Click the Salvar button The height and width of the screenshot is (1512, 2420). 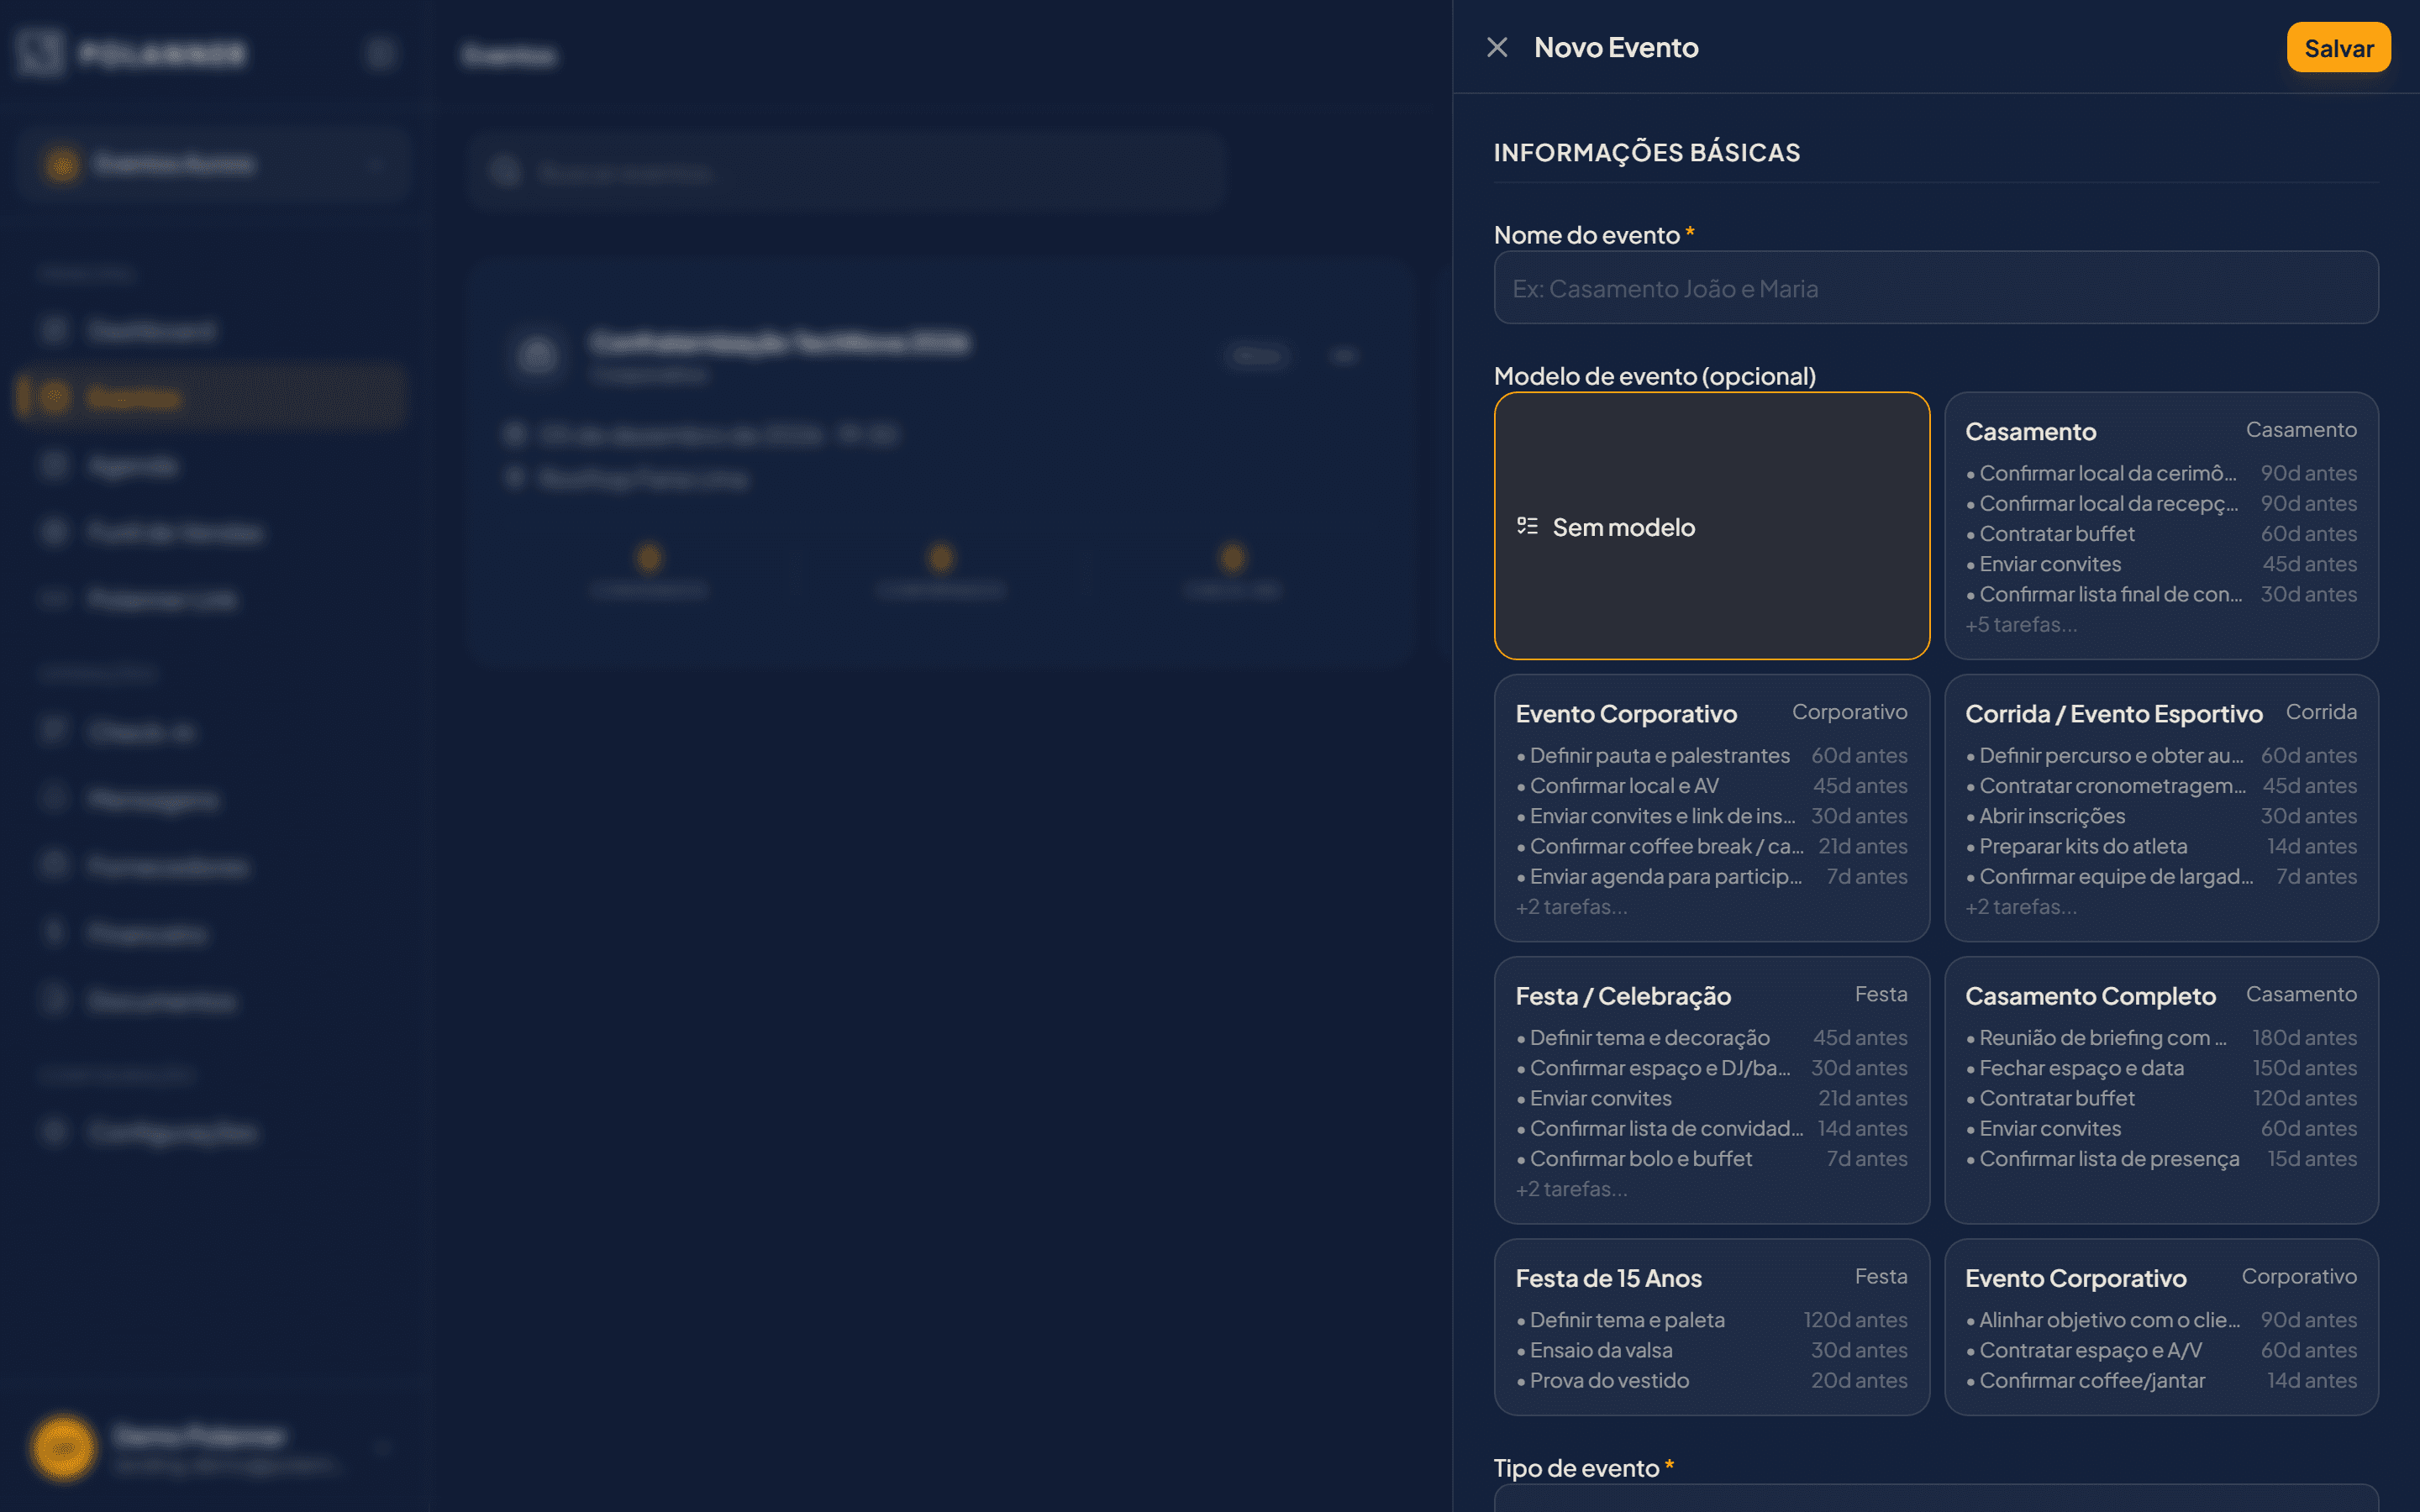[2338, 48]
